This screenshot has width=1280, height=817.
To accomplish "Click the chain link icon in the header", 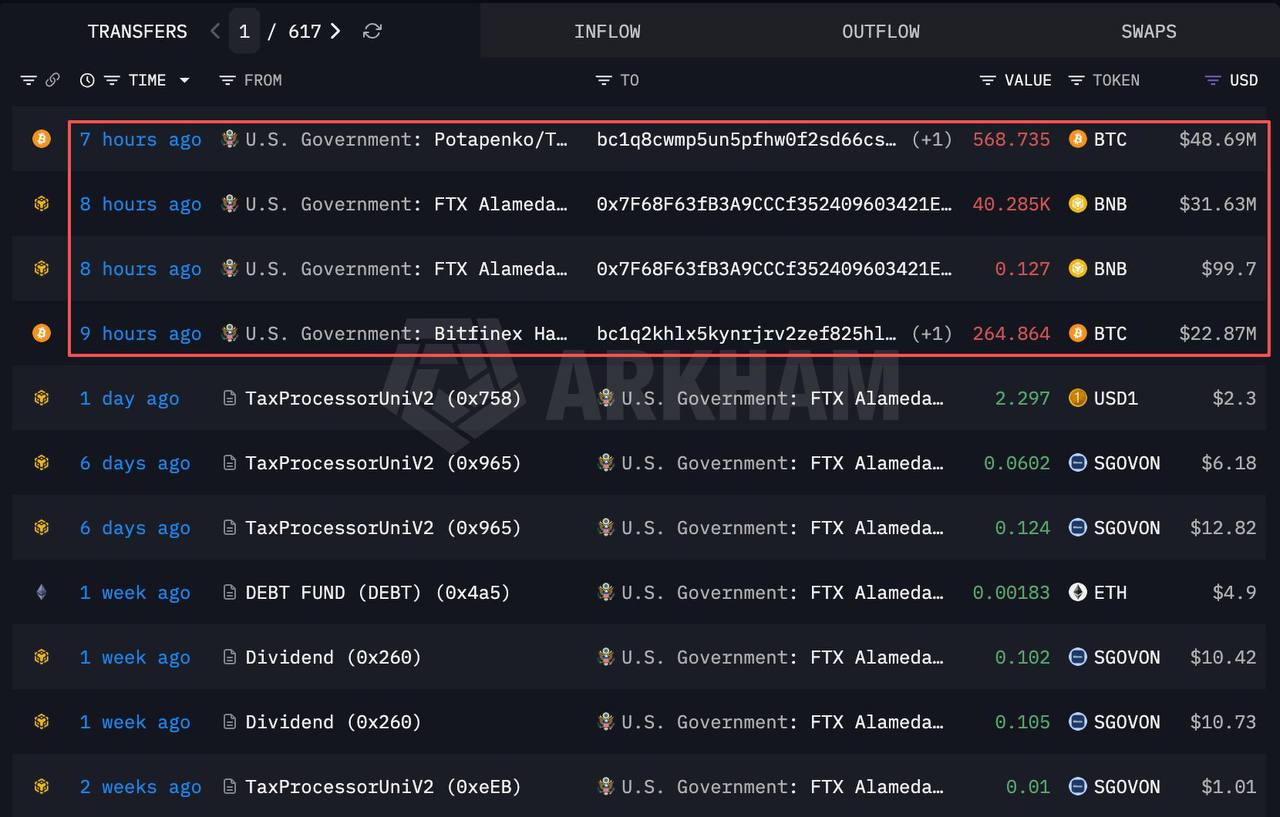I will [53, 80].
